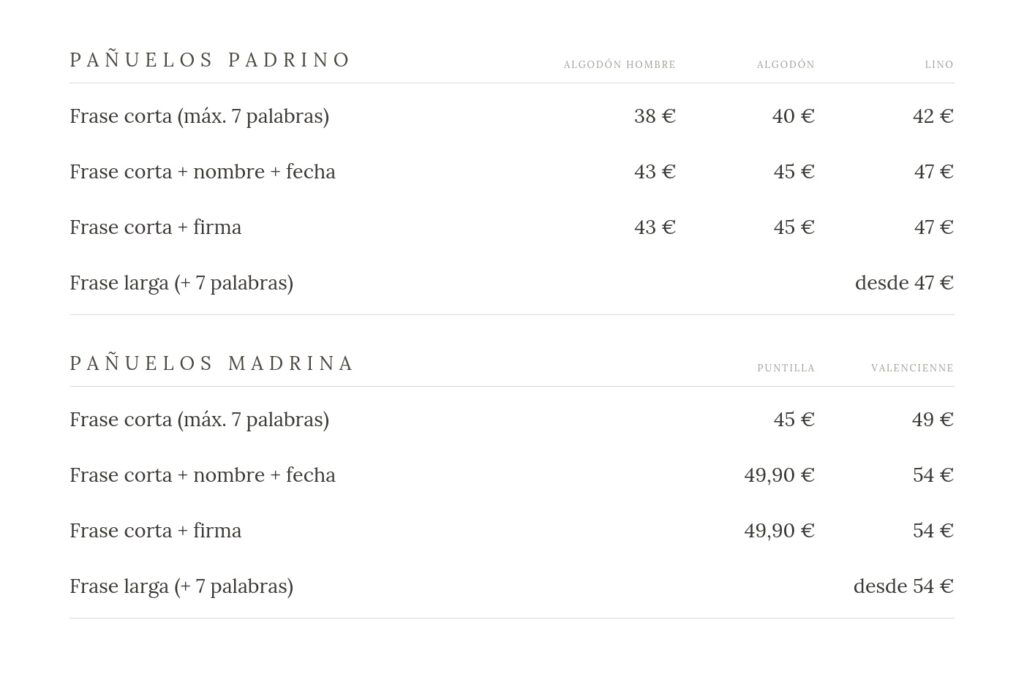Image resolution: width=1024 pixels, height=677 pixels.
Task: Click Madrina 'Frase corta (máx. 7 palabras)' label
Action: coord(199,420)
